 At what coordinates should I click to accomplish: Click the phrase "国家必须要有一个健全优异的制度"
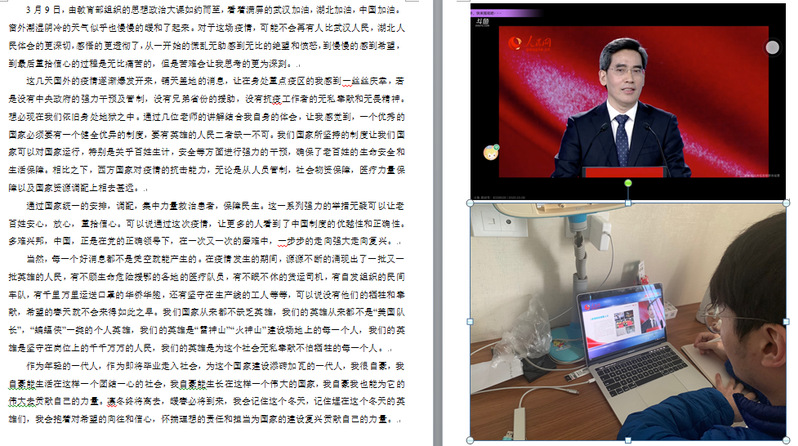pos(75,134)
